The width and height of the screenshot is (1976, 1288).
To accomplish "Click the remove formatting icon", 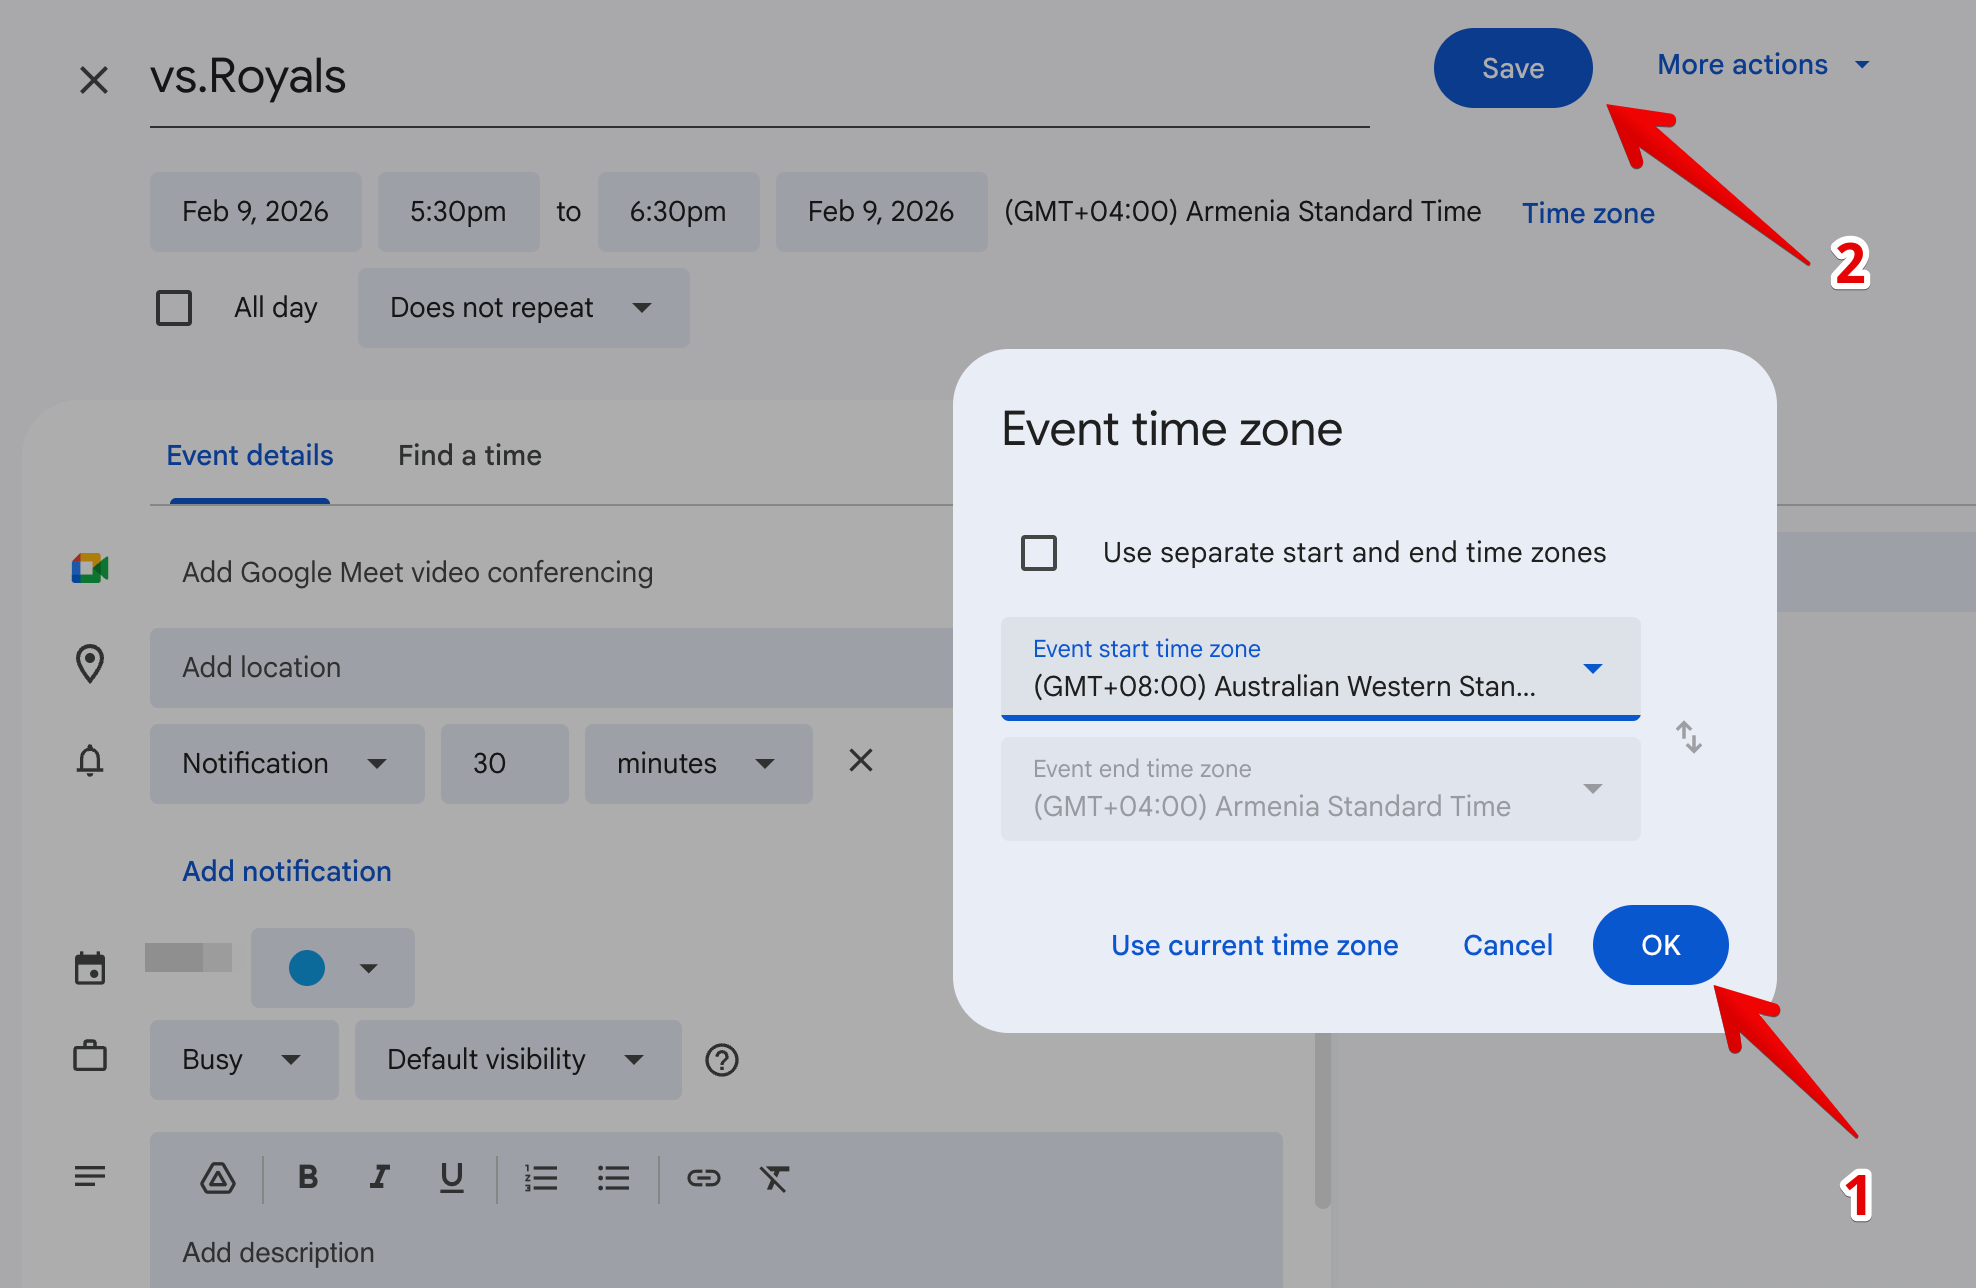I will [x=774, y=1178].
